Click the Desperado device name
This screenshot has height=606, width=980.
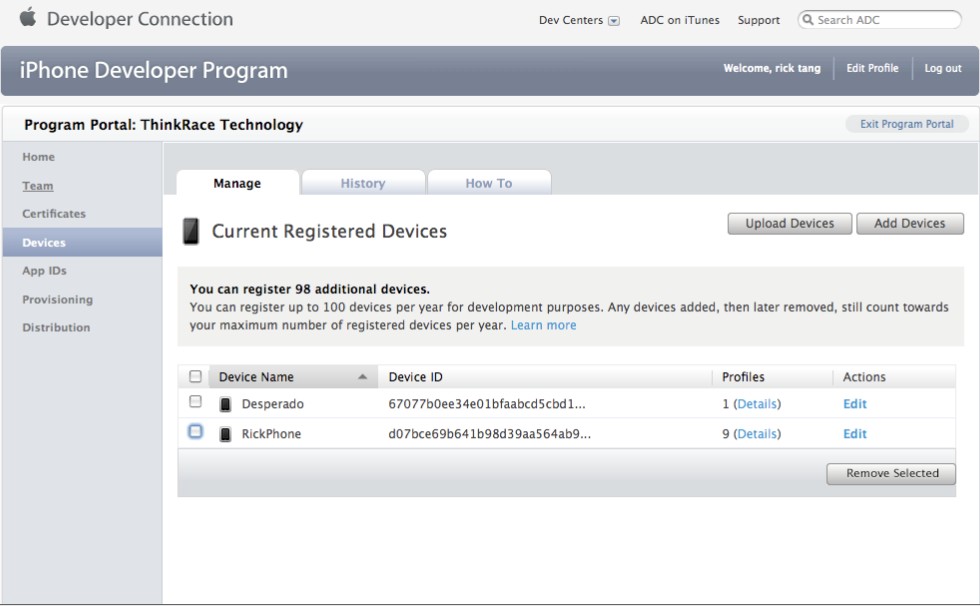[x=272, y=404]
